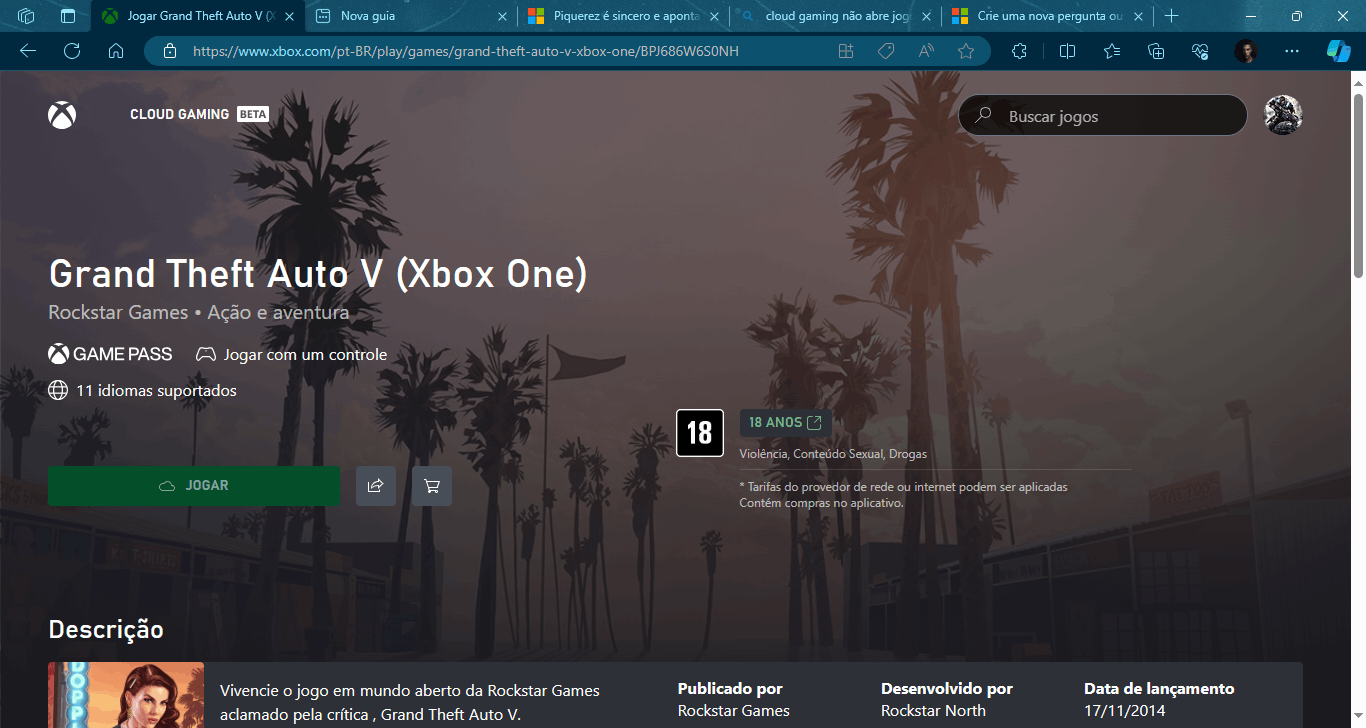1366x728 pixels.
Task: Click the game description thumbnail image
Action: 126,695
